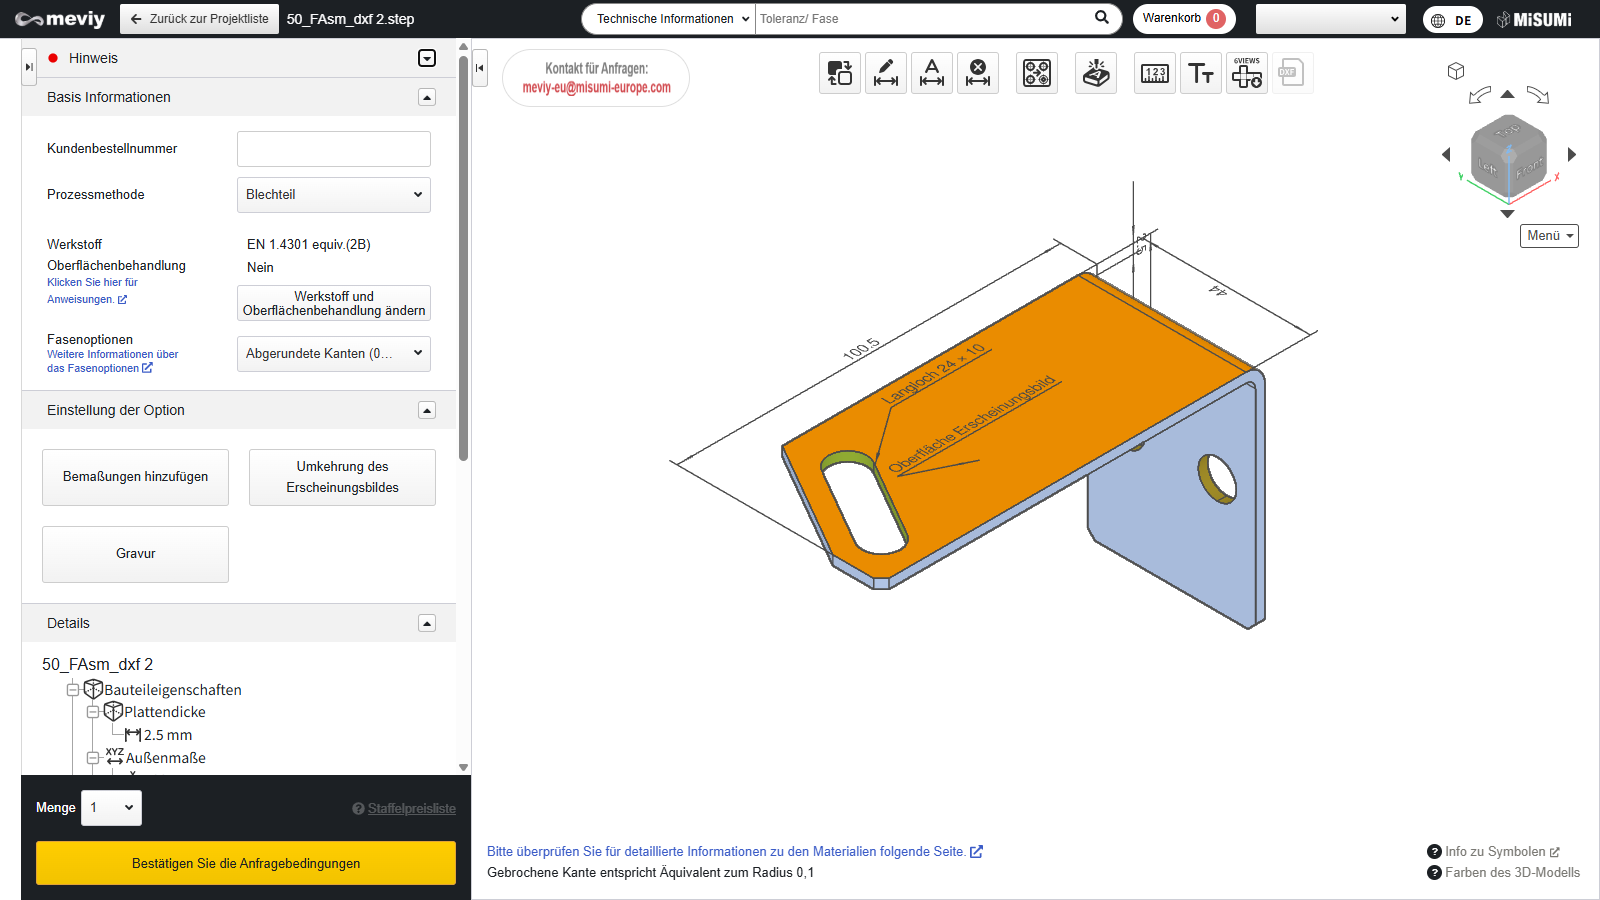Collapse the Basis Informationen section
This screenshot has height=900, width=1600.
(427, 97)
